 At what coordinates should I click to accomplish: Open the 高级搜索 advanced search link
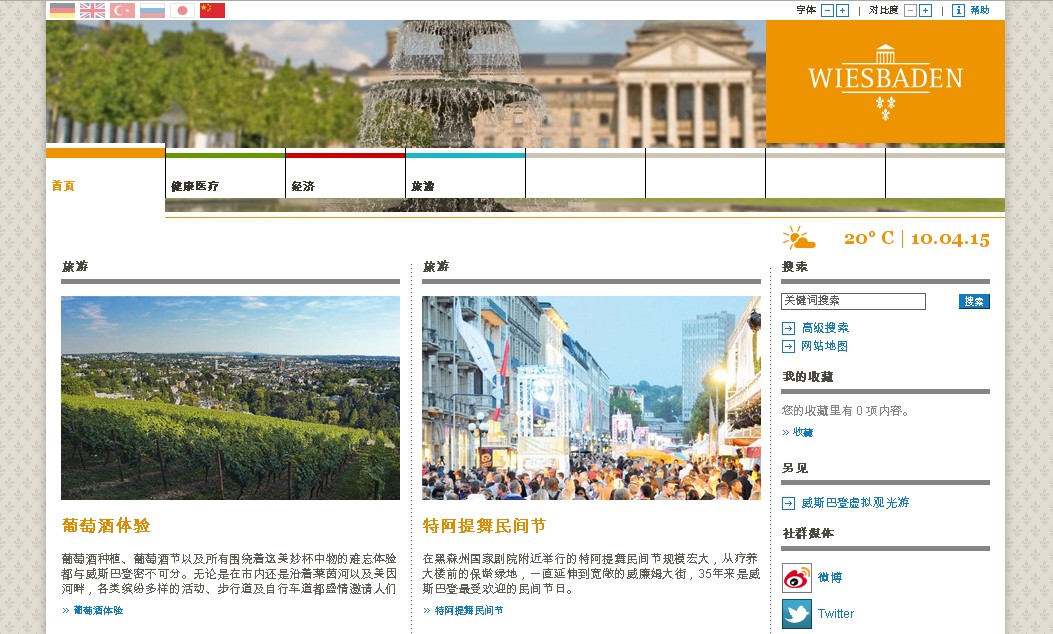coord(825,328)
